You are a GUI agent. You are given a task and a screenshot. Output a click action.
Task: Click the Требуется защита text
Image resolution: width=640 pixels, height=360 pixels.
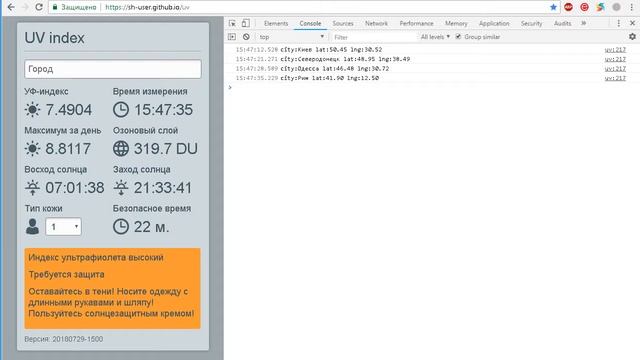pos(66,275)
